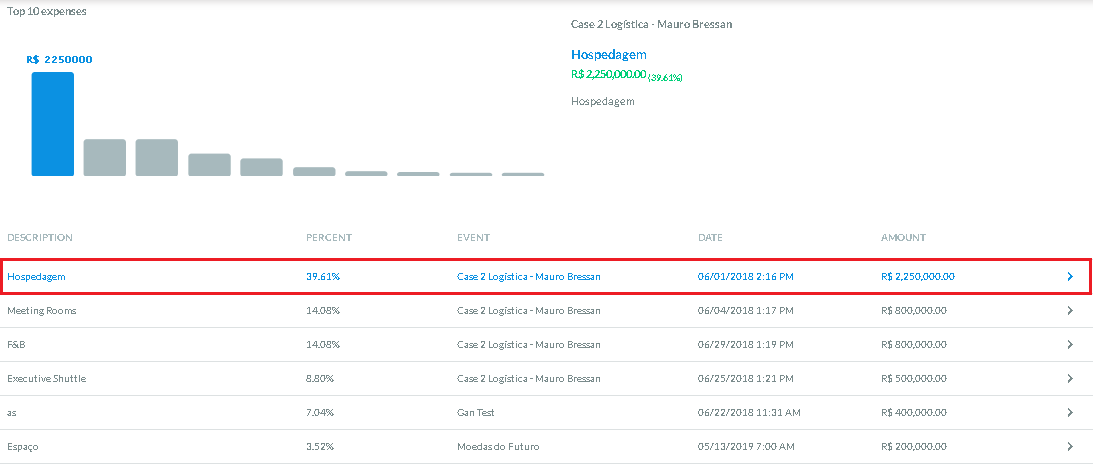Click Moedas do Futuro event cell
This screenshot has height=469, width=1093.
click(x=498, y=447)
